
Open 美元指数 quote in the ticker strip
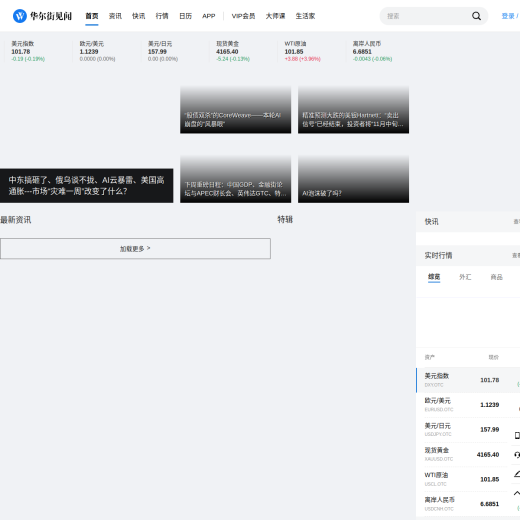tap(28, 51)
